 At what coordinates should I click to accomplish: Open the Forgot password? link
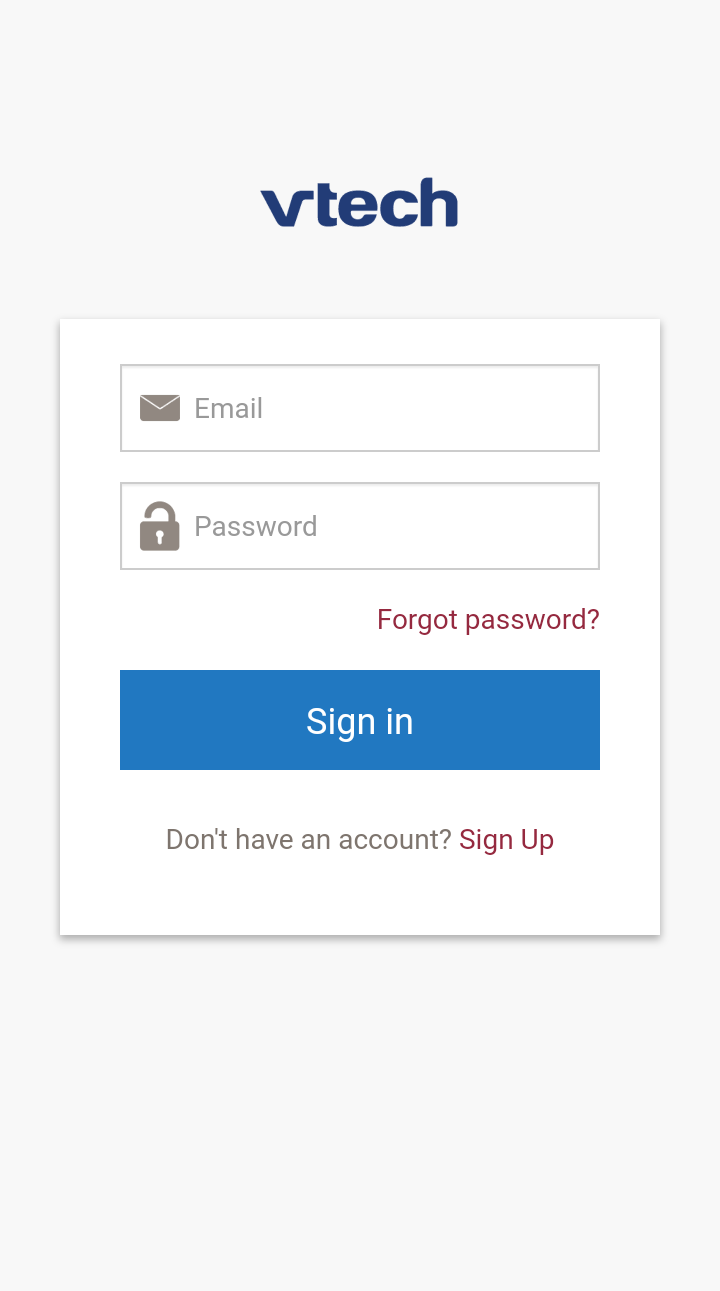(x=488, y=620)
